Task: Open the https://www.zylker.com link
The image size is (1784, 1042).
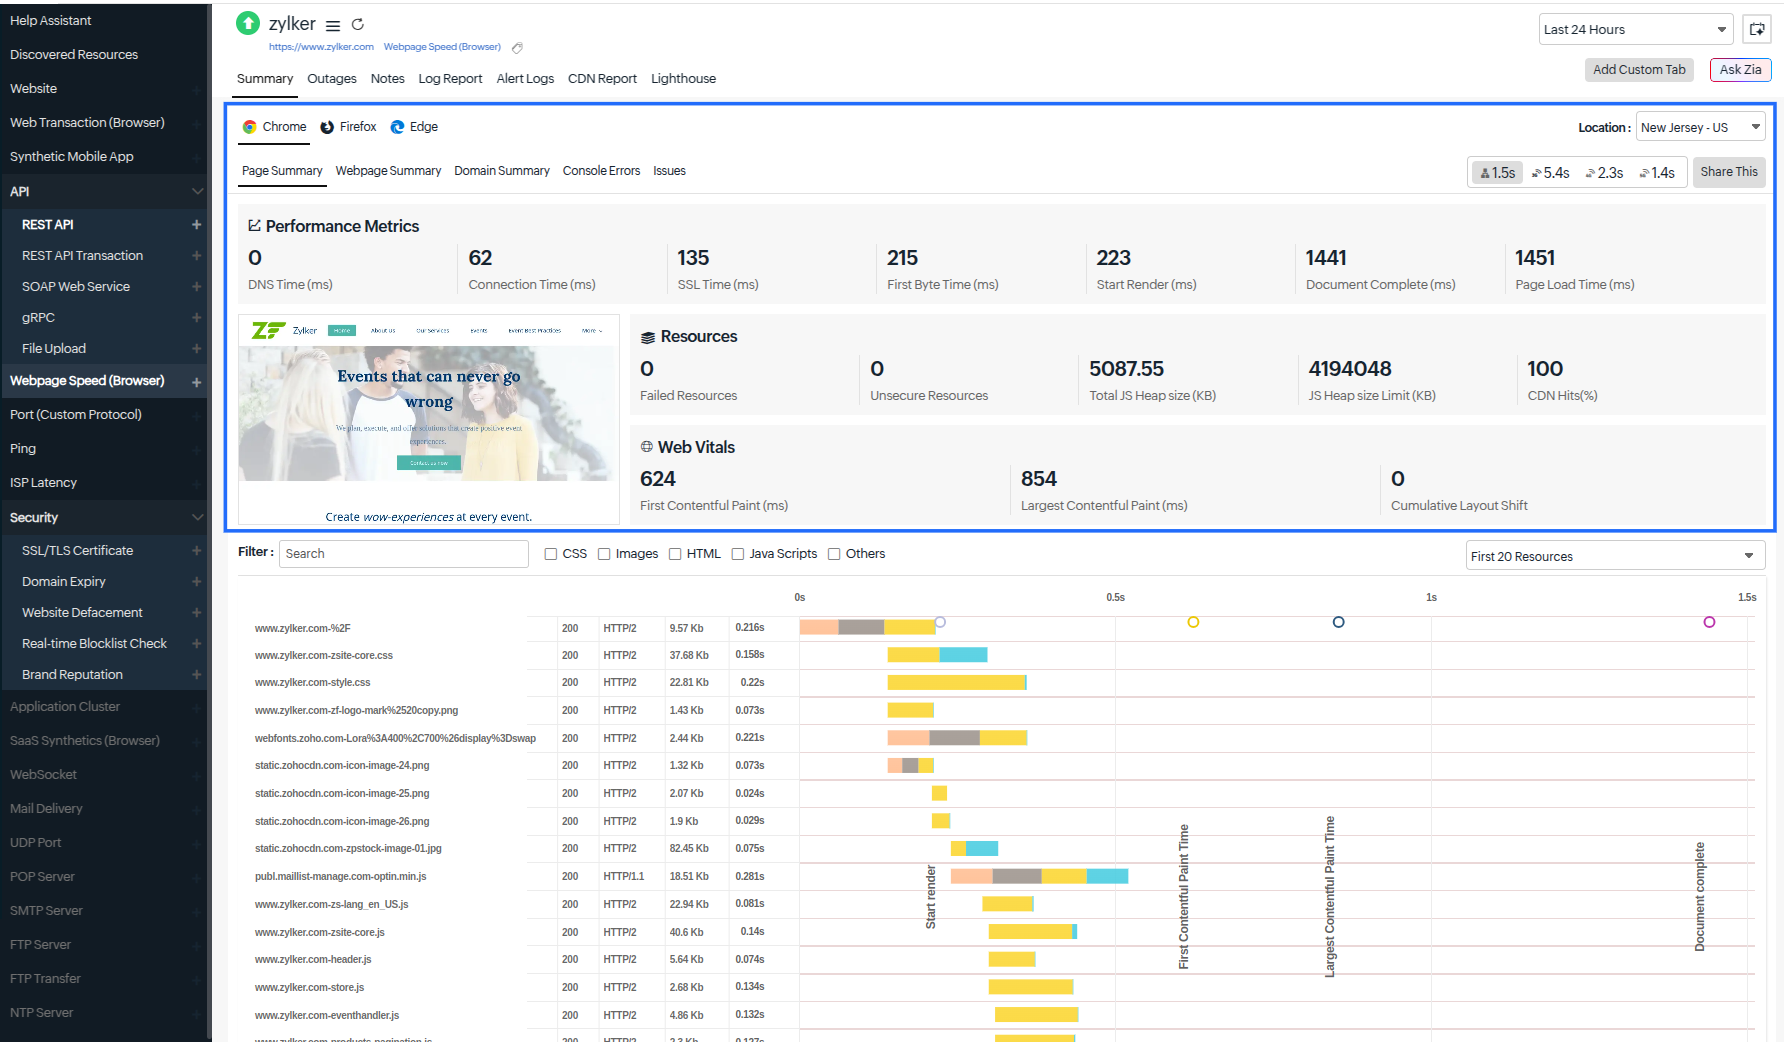Action: click(x=321, y=47)
